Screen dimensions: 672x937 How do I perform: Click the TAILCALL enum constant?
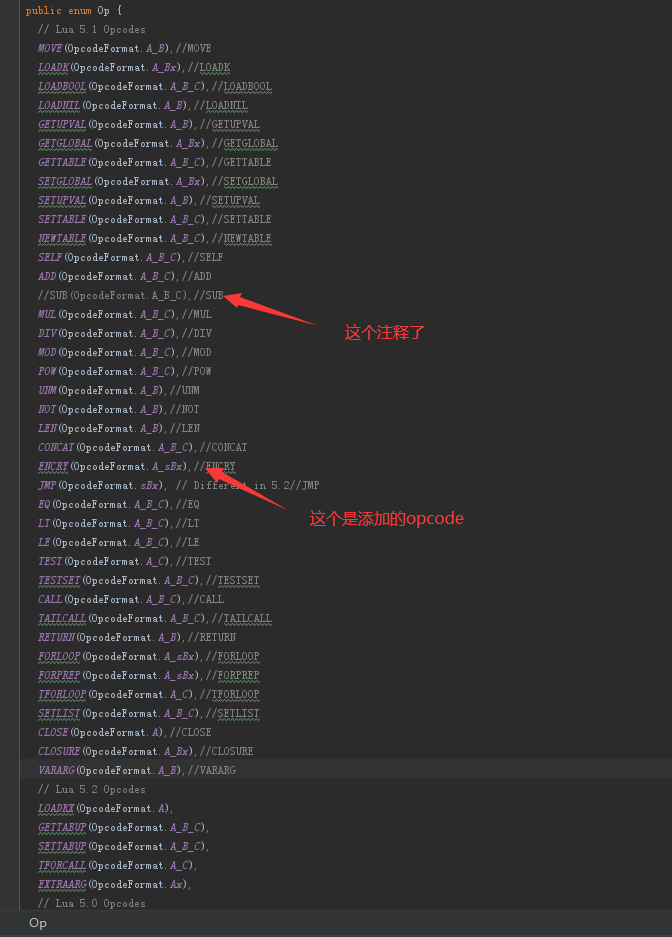[62, 618]
